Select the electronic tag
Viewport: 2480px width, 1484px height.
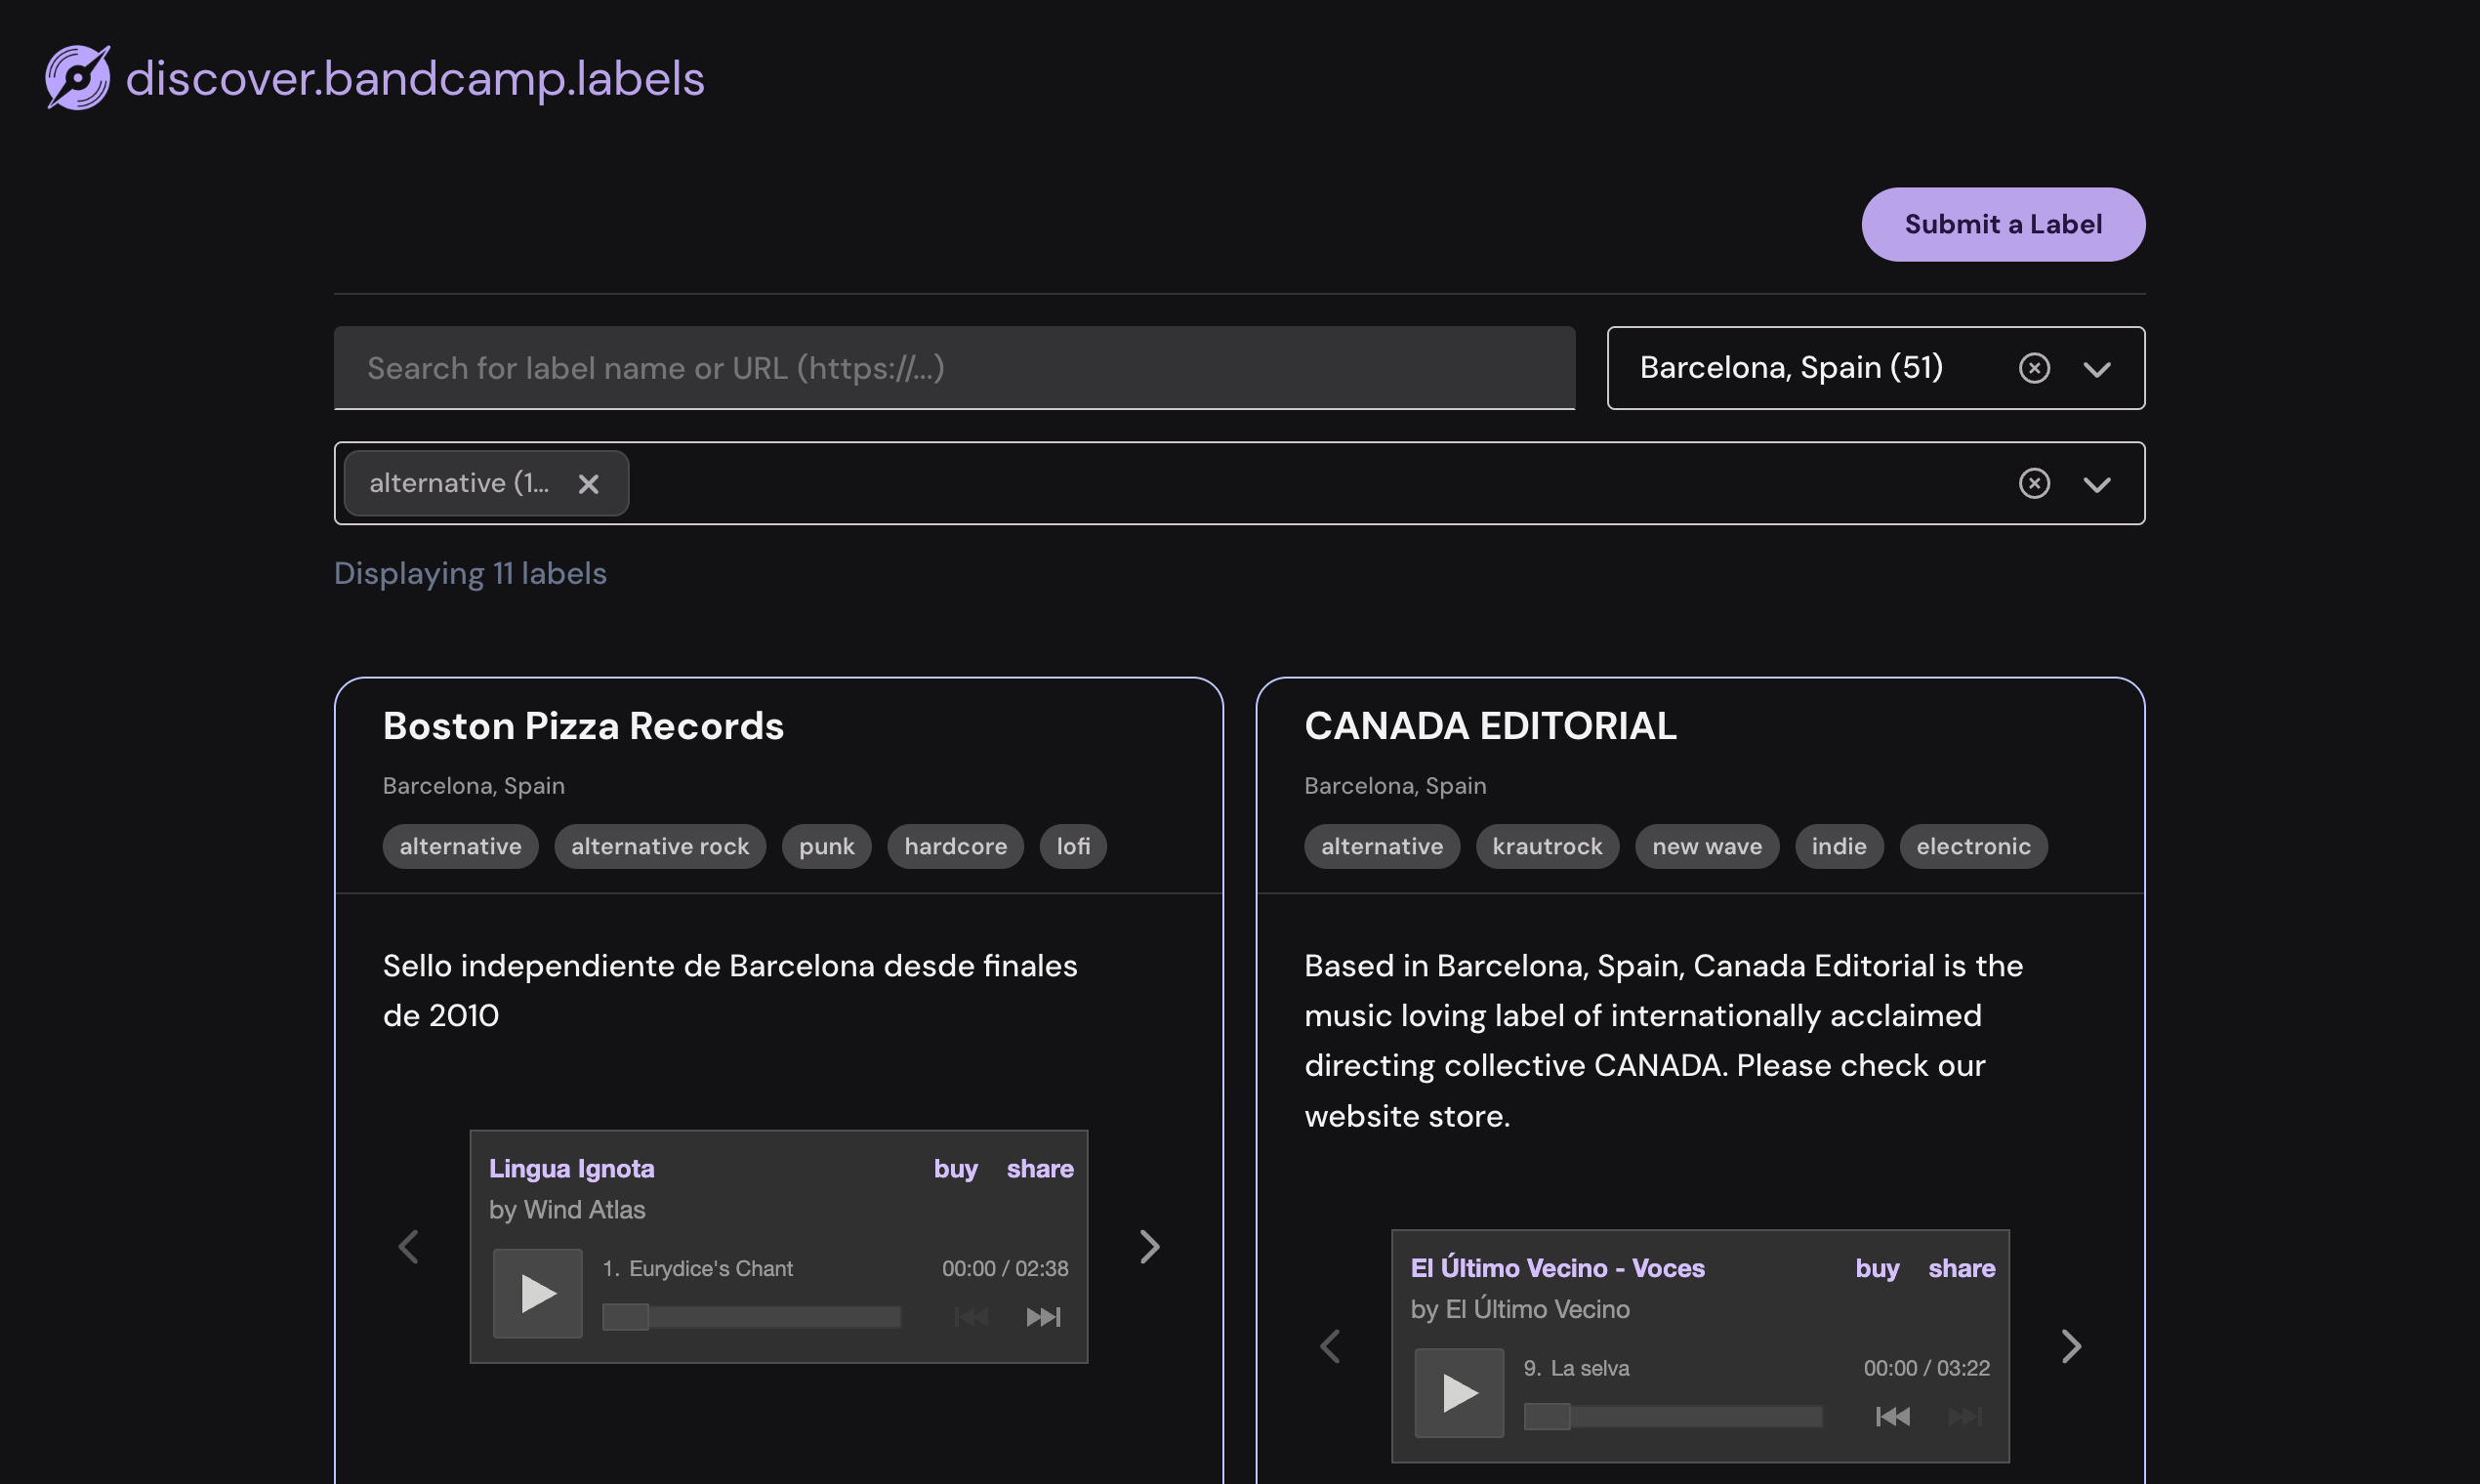point(1973,846)
